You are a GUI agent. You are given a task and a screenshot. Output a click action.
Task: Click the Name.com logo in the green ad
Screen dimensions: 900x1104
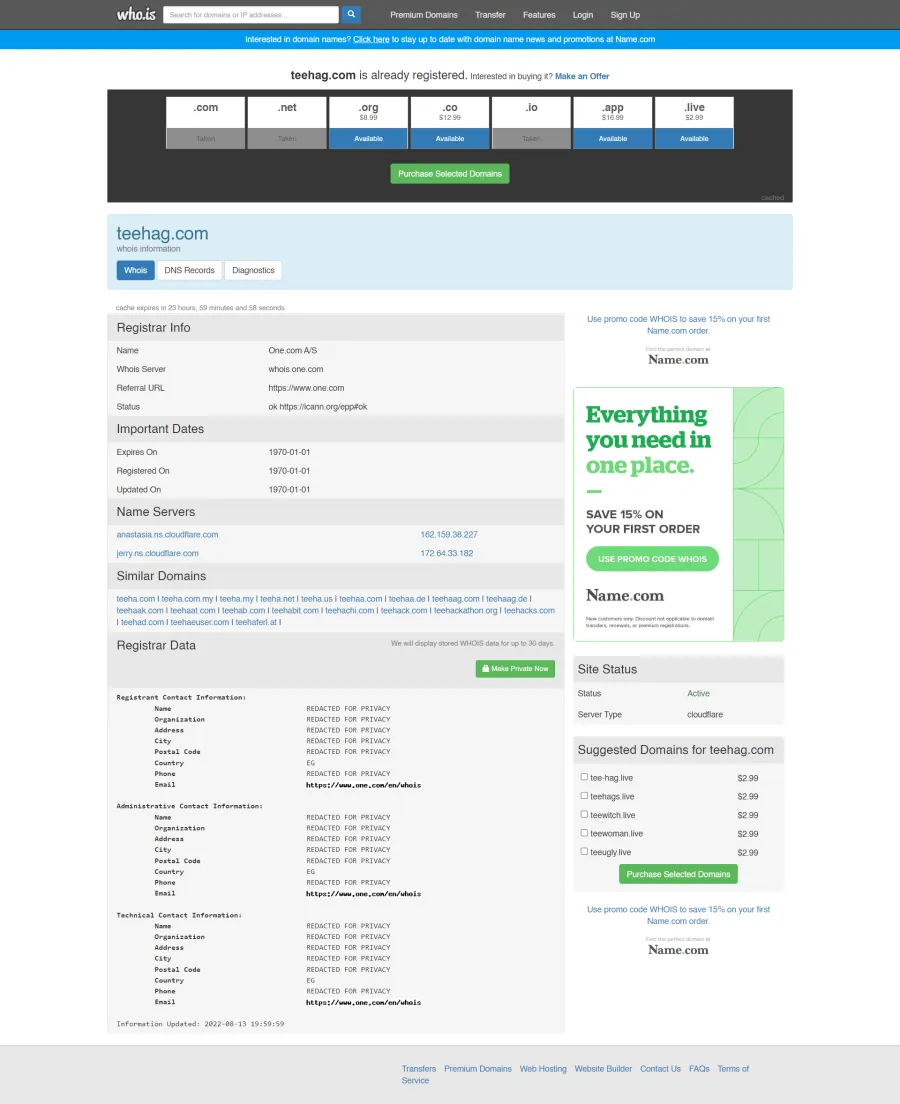(625, 596)
